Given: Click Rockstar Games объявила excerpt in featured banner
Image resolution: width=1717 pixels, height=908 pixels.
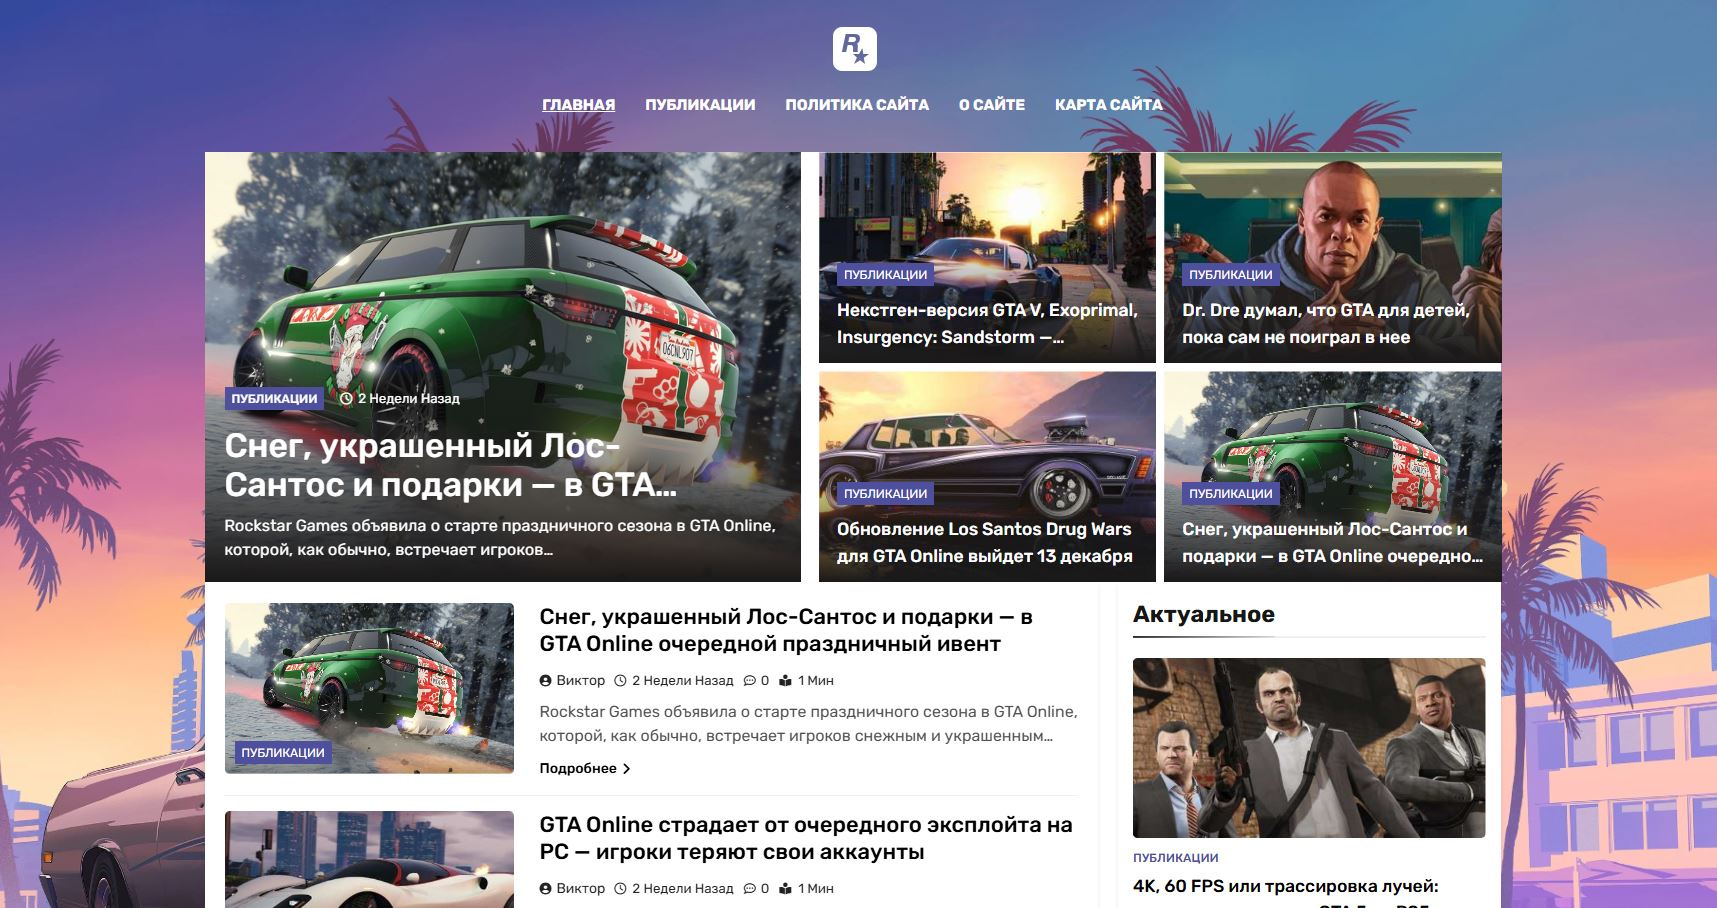Looking at the screenshot, I should pos(500,538).
